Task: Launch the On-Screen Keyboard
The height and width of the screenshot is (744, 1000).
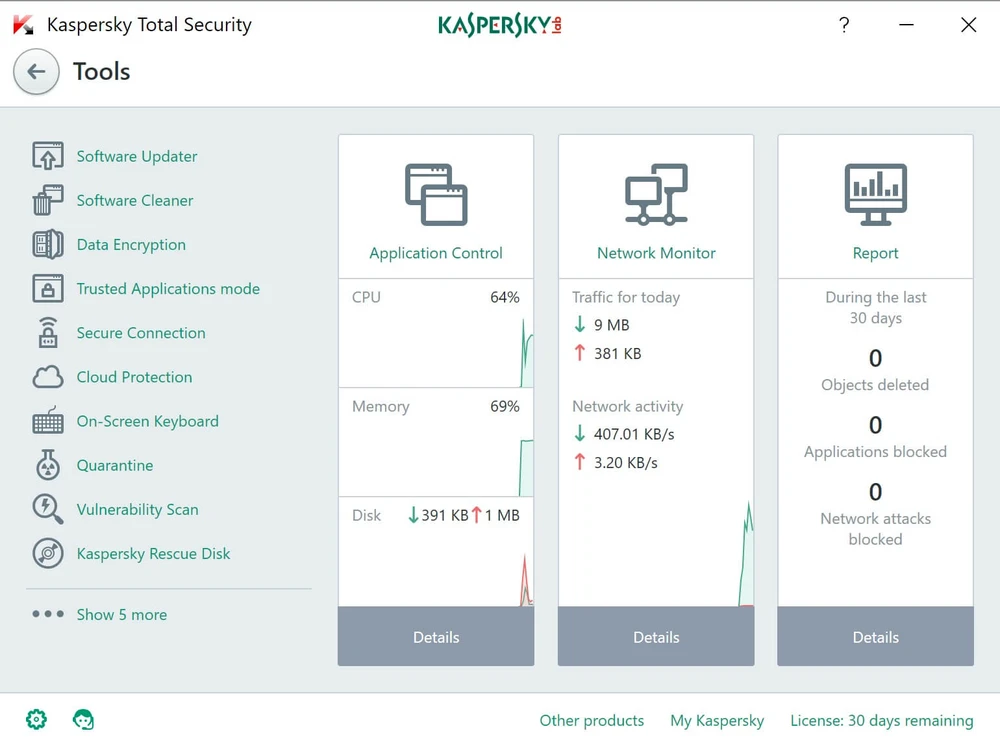Action: pos(147,421)
